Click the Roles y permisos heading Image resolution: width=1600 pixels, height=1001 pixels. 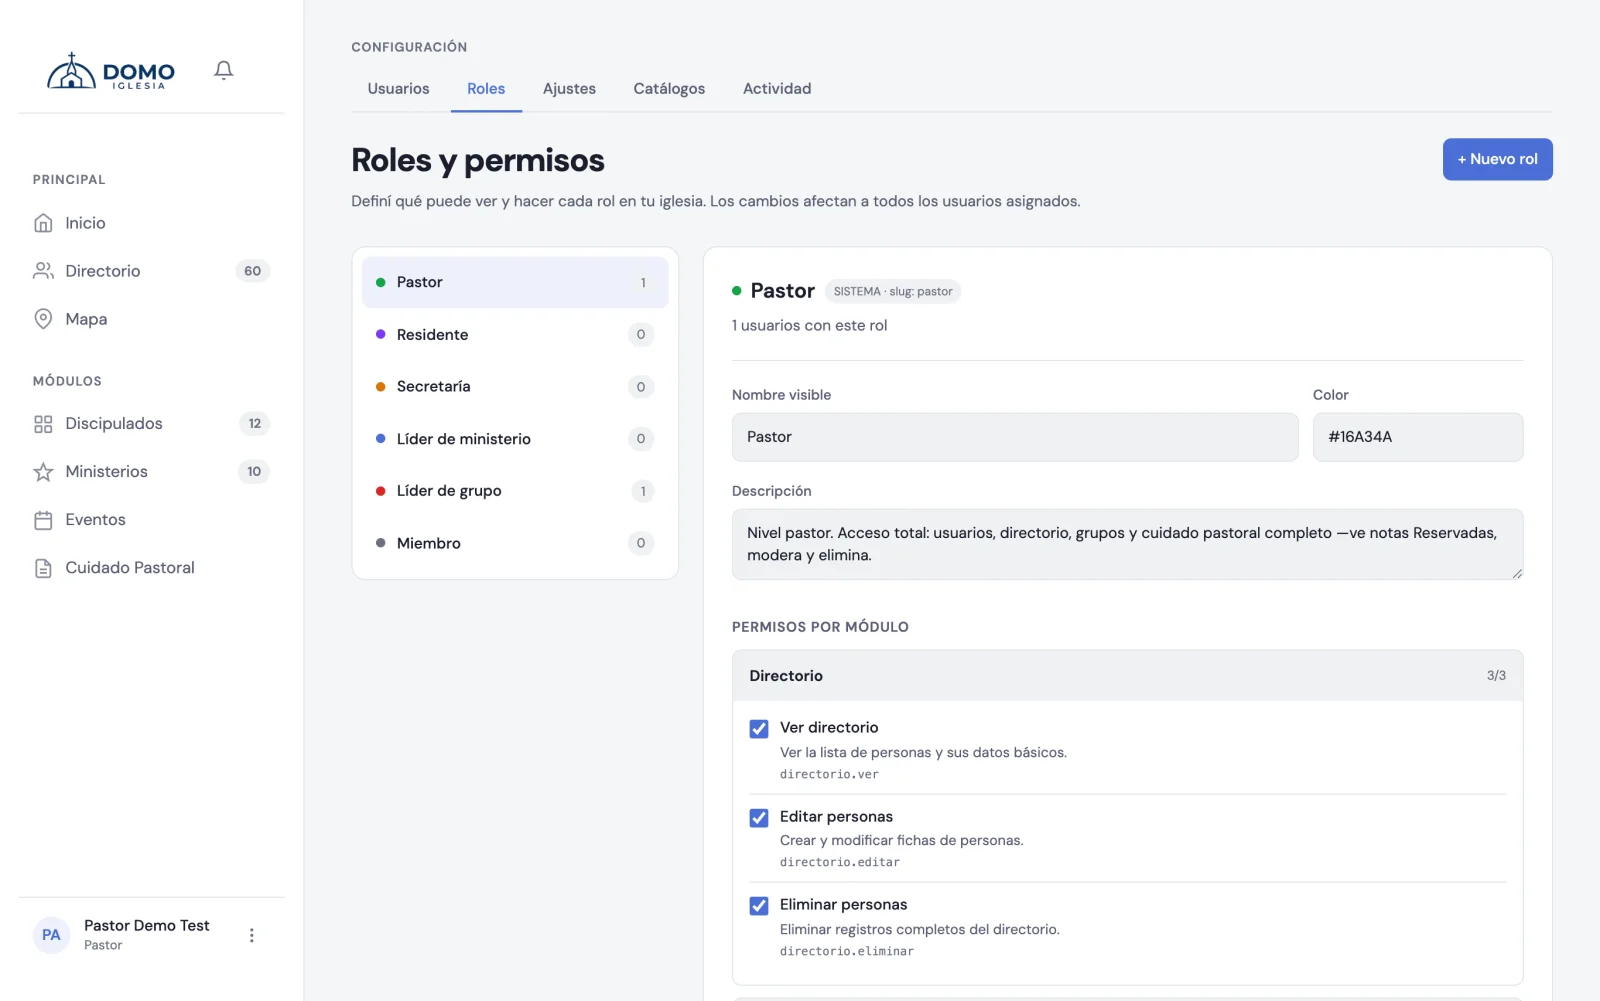click(478, 160)
